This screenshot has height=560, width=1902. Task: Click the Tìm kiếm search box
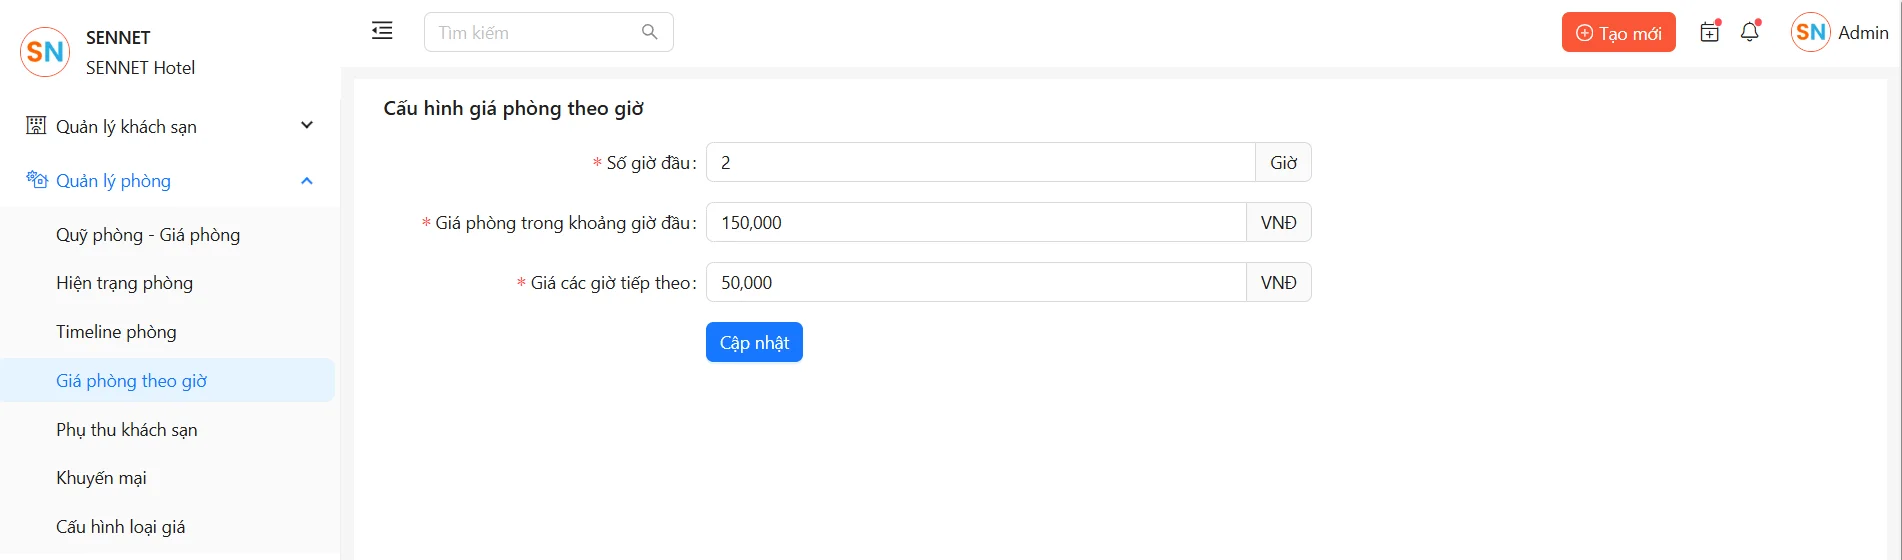pos(535,32)
